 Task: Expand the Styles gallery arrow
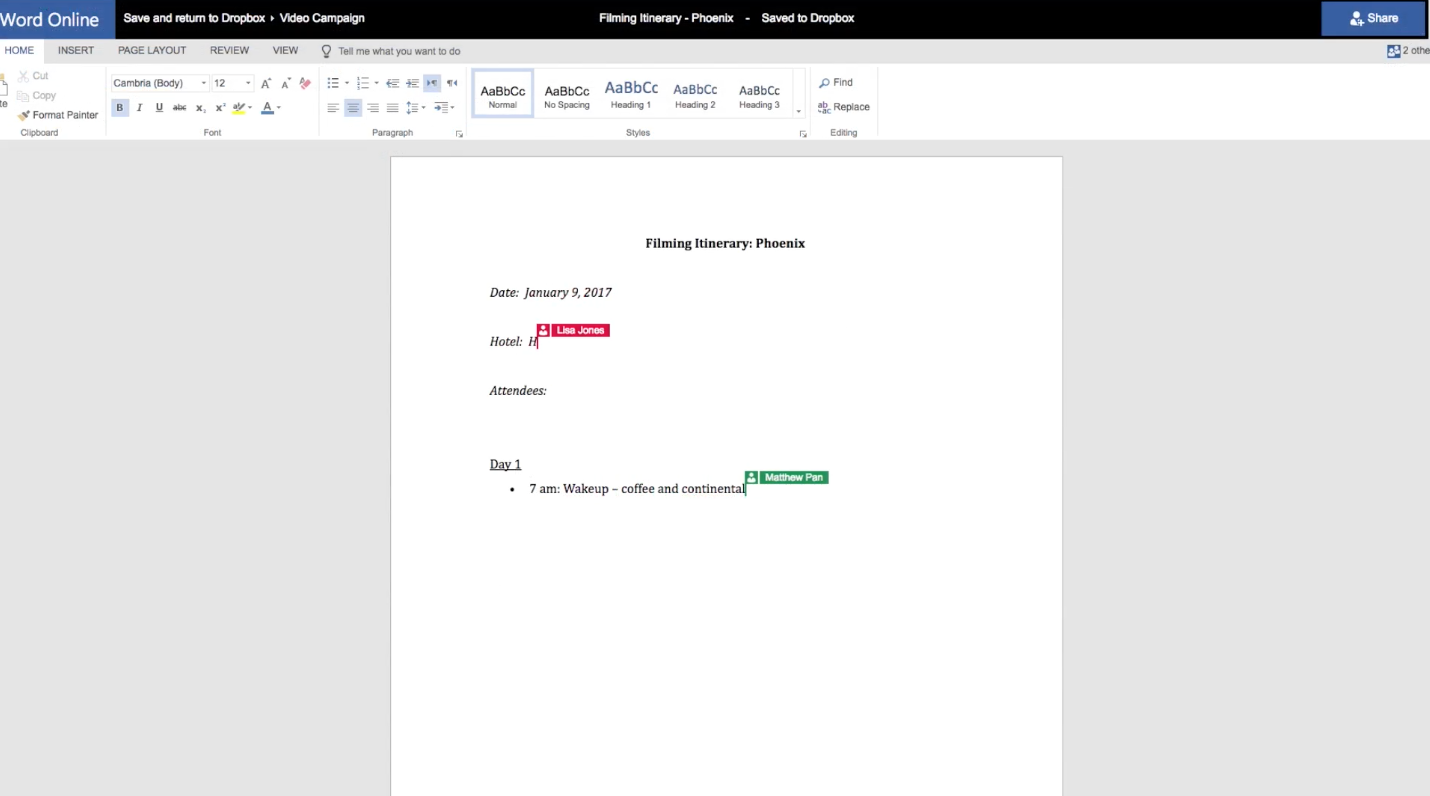tap(798, 111)
